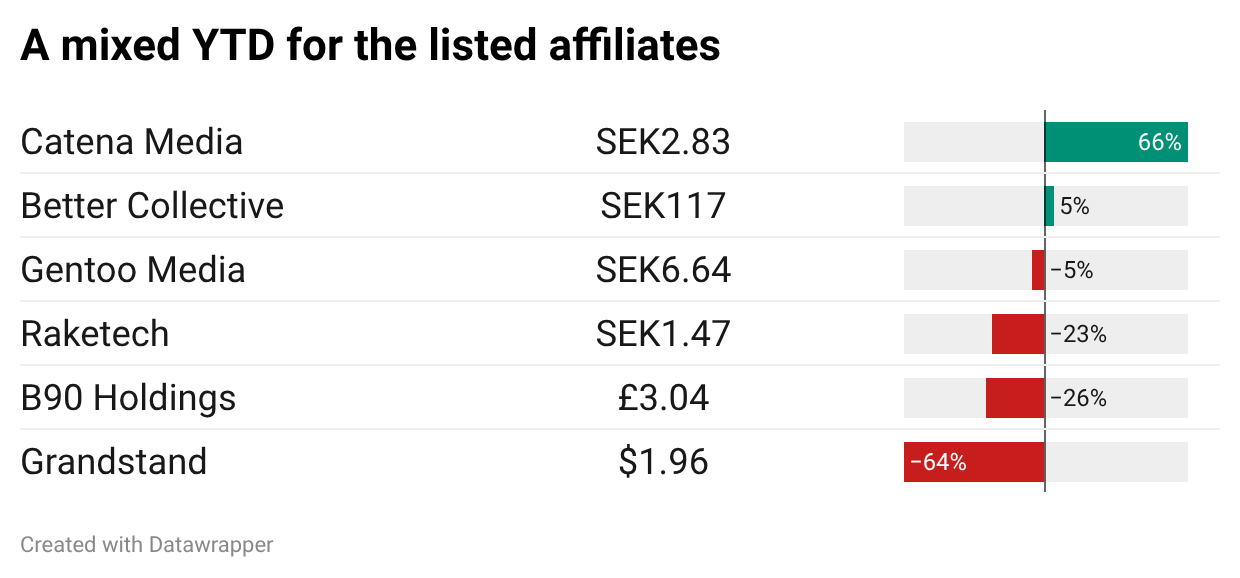Select the £3.04 share price

tap(663, 398)
